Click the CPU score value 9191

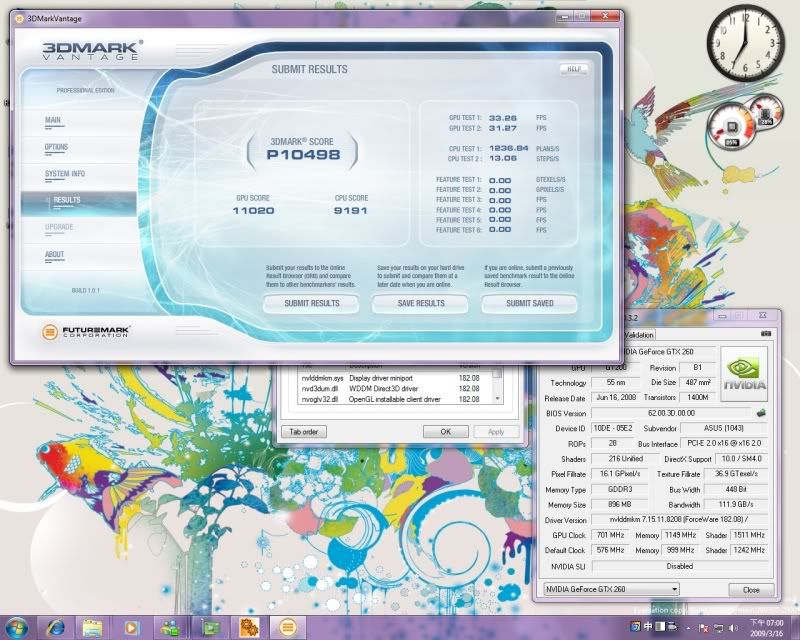coord(351,211)
